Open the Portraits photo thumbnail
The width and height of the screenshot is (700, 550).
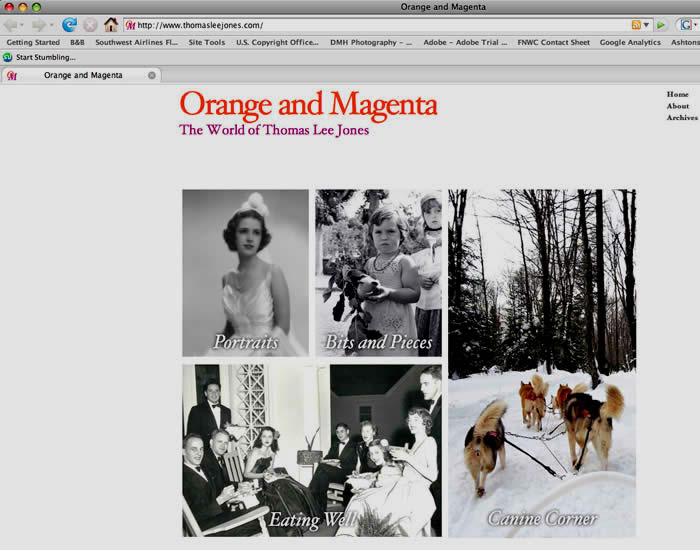[245, 272]
